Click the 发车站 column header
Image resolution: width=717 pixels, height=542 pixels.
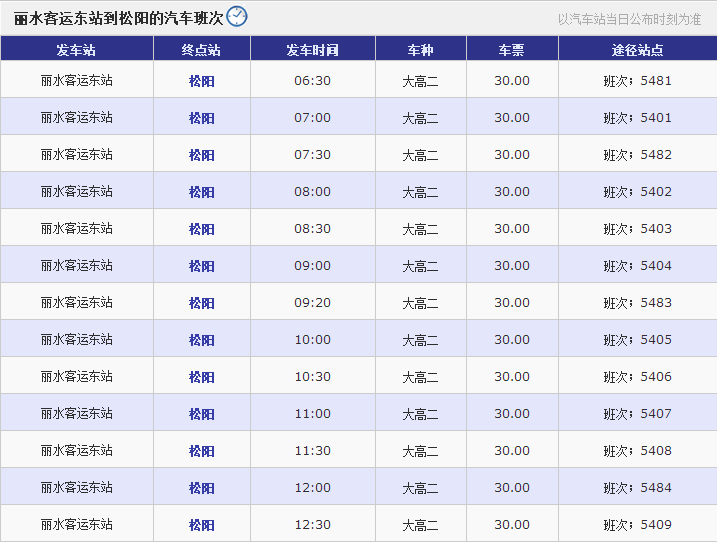point(76,50)
